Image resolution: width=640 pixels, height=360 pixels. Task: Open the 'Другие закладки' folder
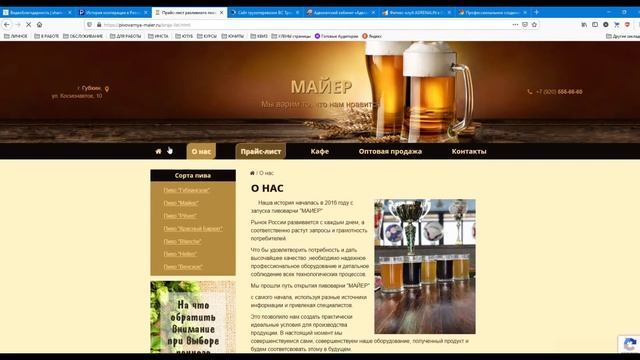pos(623,36)
